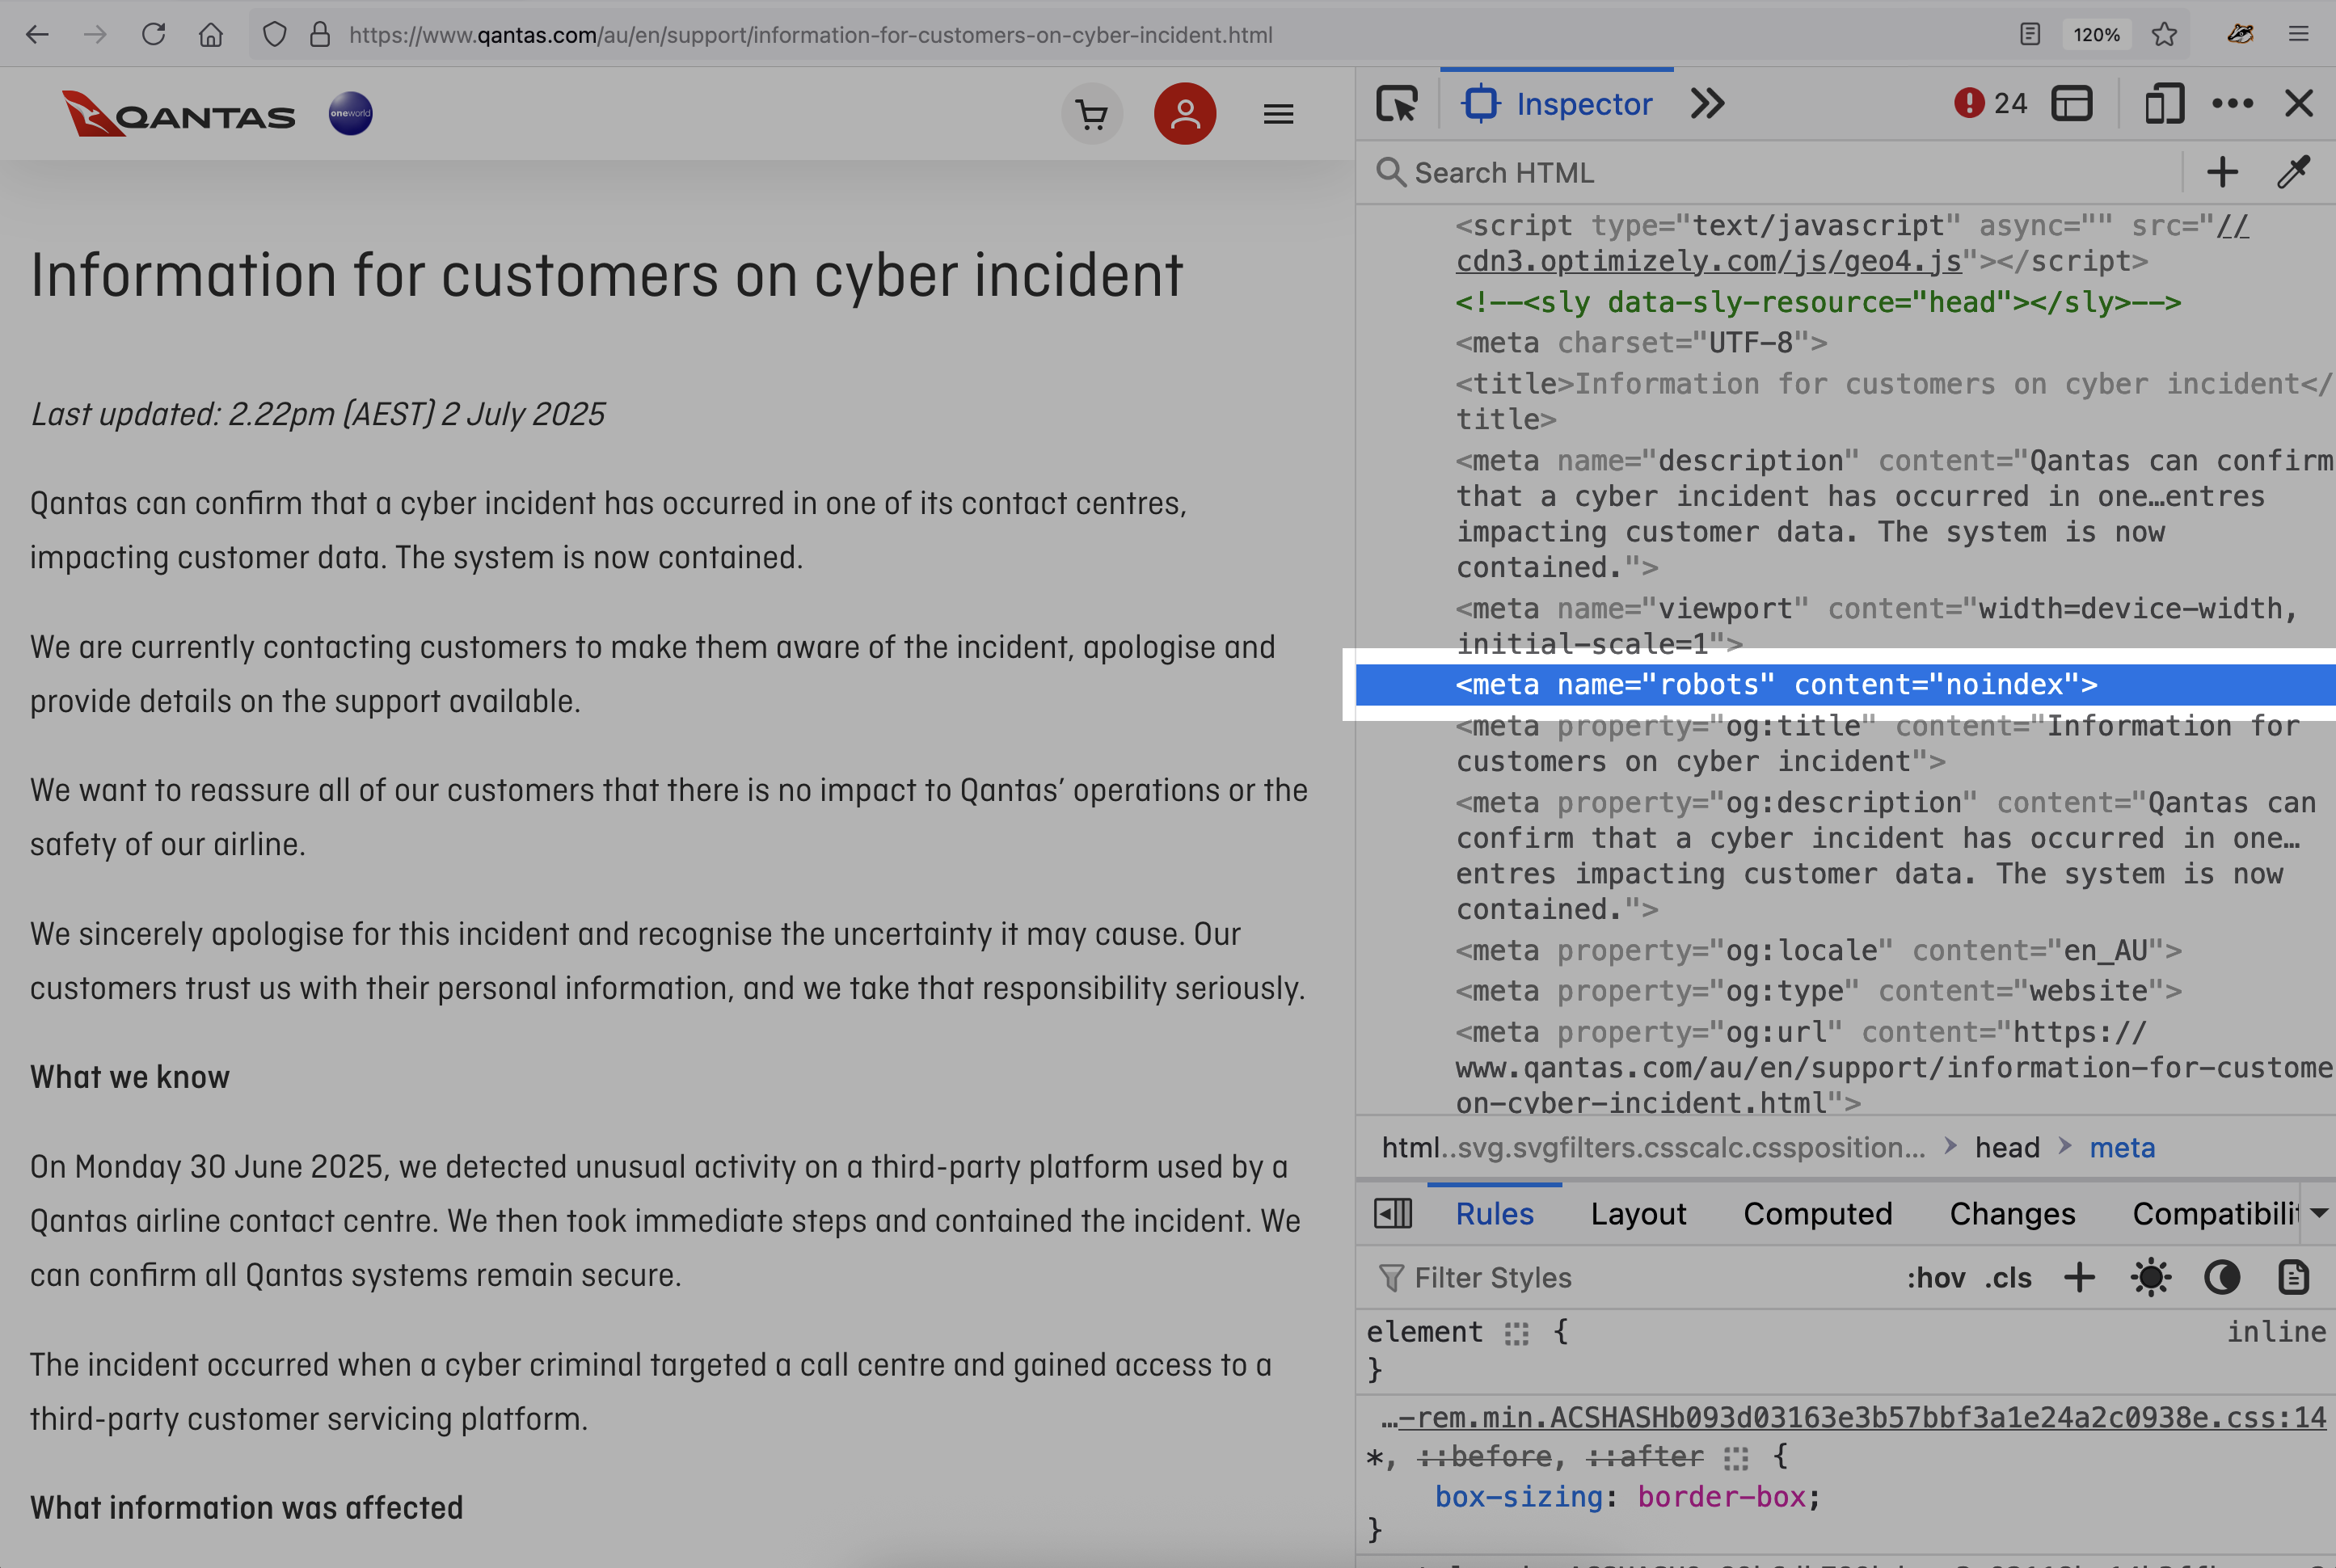Bookmark this page with the star
Viewport: 2336px width, 1568px height.
2165,35
